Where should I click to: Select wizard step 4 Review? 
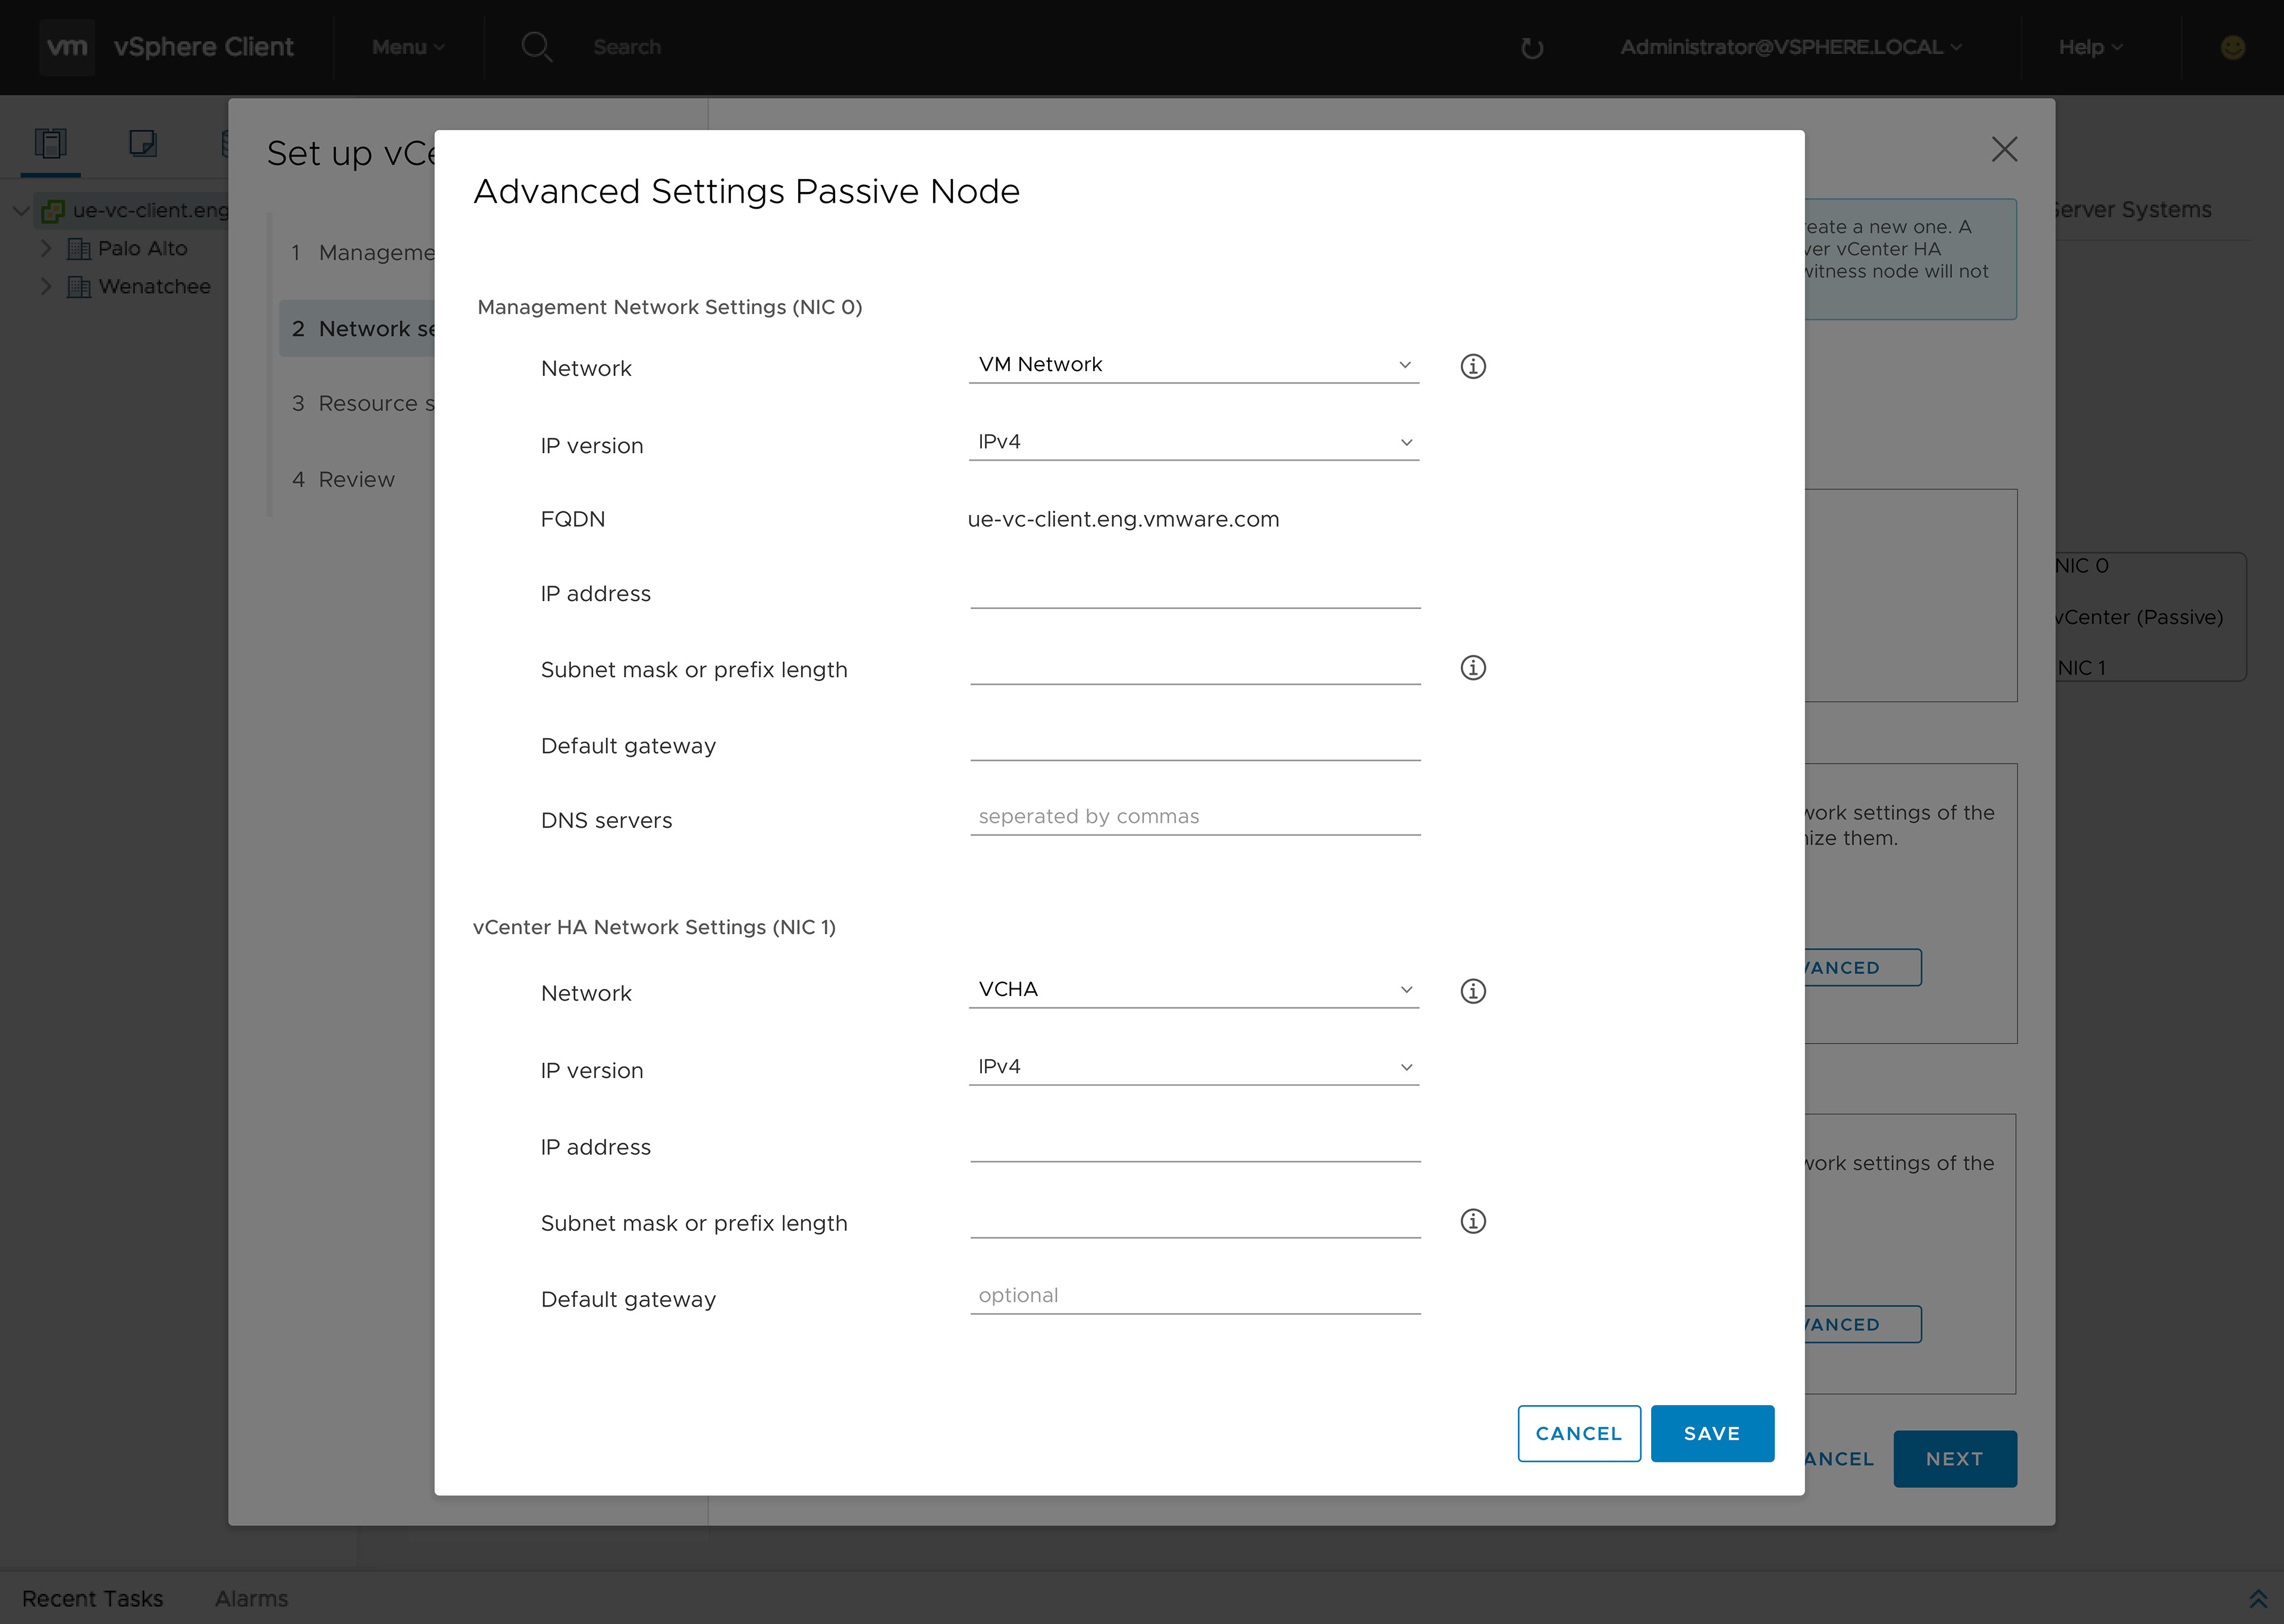coord(343,480)
